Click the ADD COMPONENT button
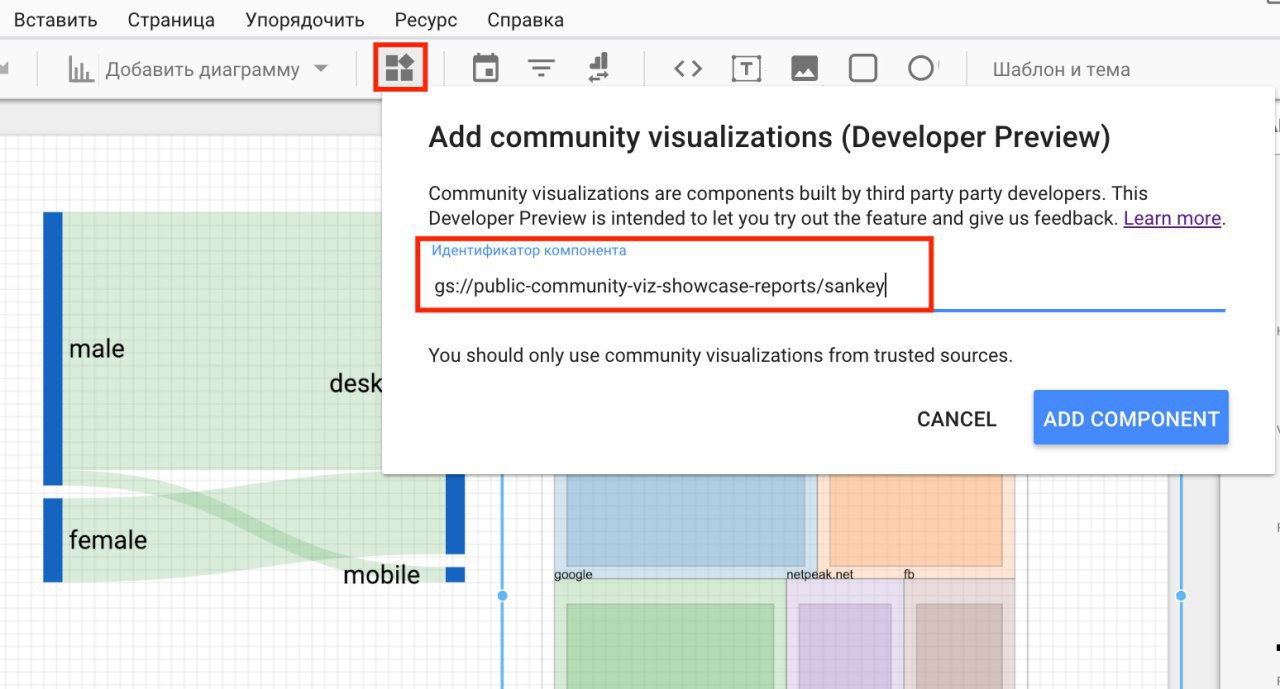 [x=1130, y=419]
